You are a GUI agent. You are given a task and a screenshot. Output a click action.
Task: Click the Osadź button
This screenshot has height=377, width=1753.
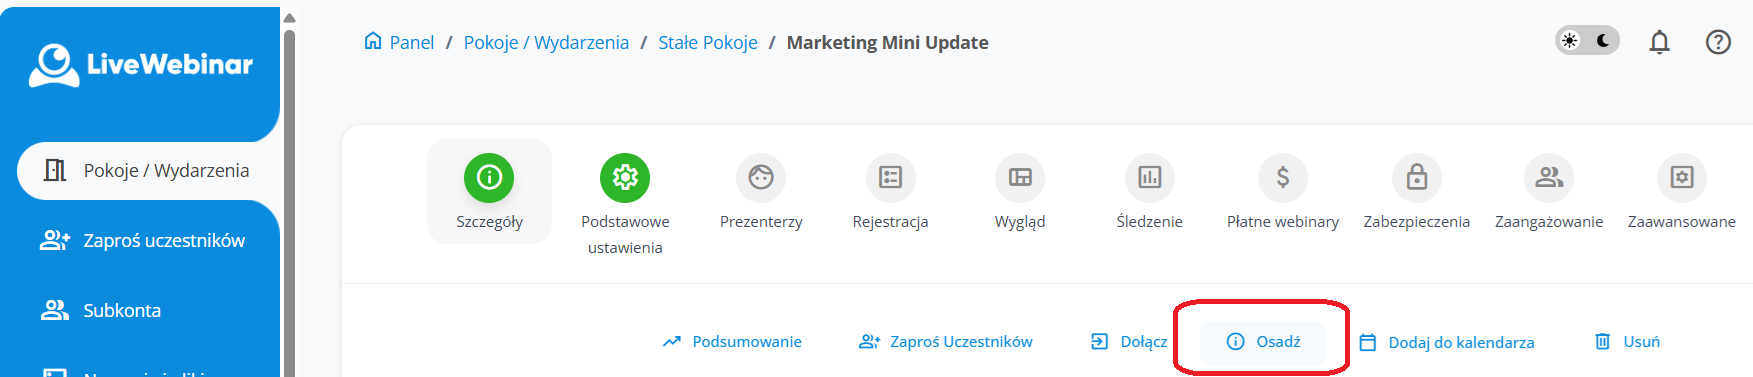coord(1263,342)
